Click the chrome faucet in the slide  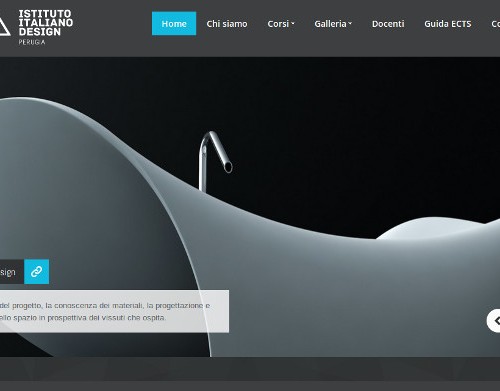click(215, 160)
